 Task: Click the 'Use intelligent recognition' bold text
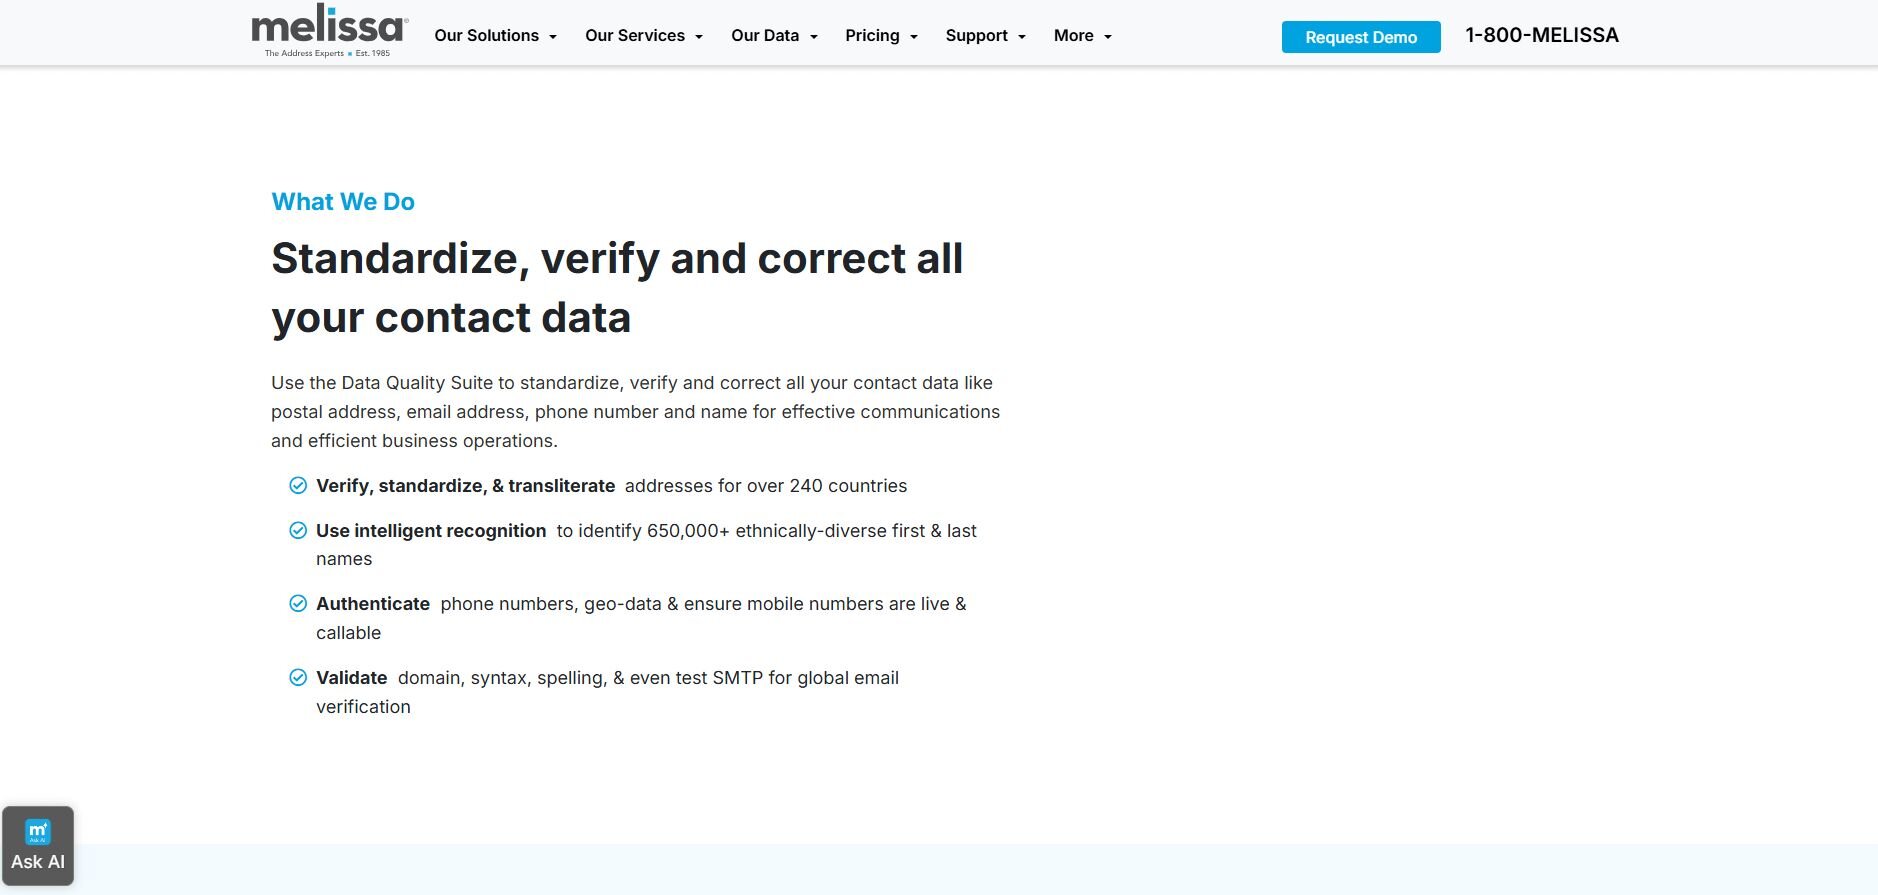click(431, 531)
